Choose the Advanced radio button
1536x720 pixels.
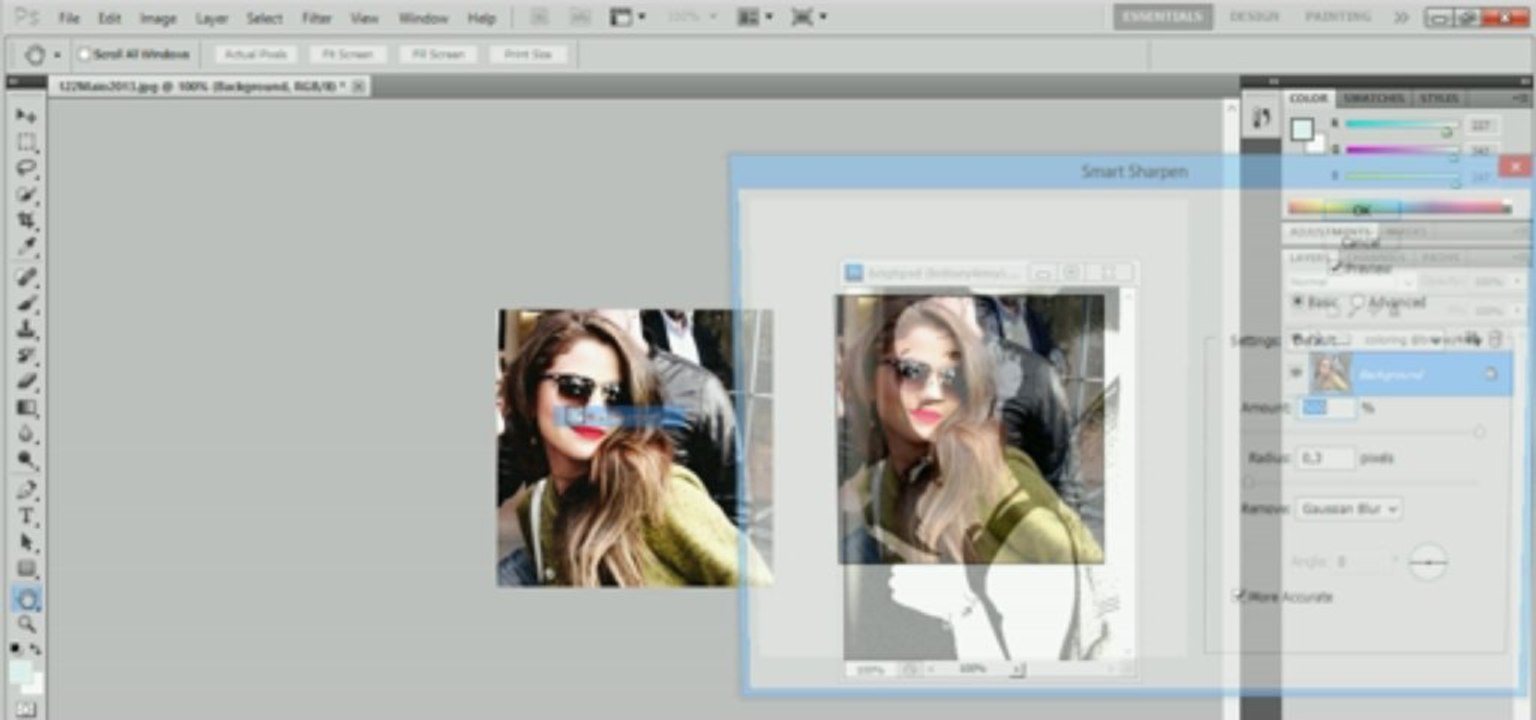1358,301
